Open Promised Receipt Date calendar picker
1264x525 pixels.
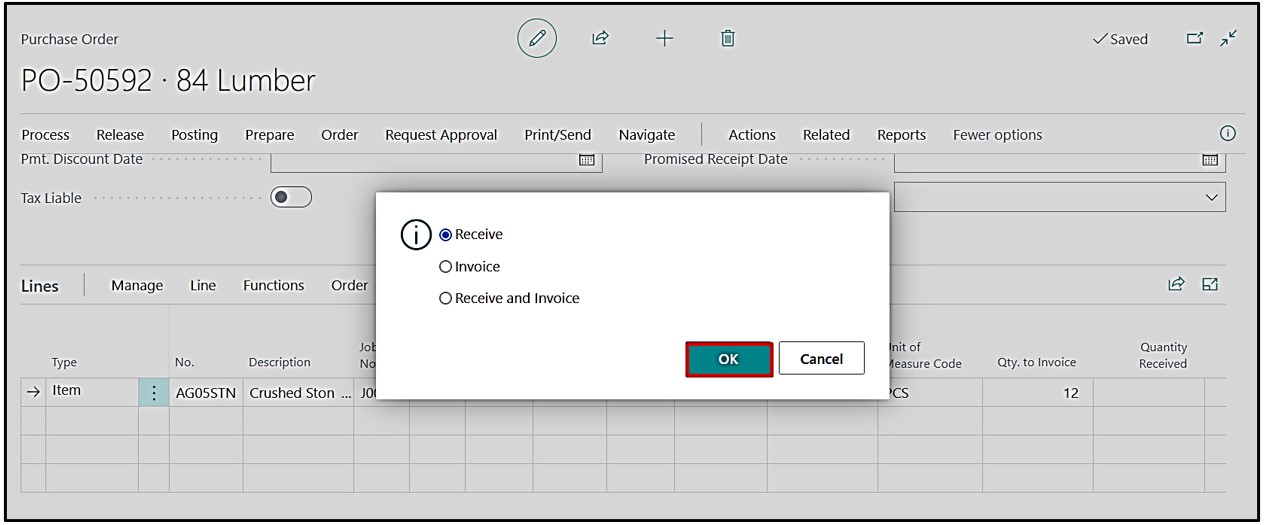click(x=1210, y=160)
